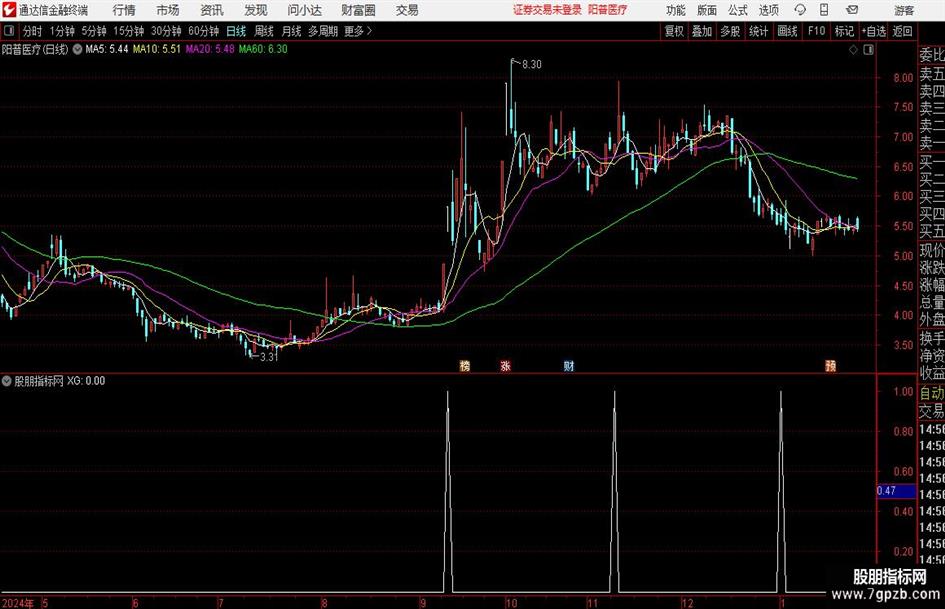
Task: Switch to 30分钟 chart period
Action: 166,31
